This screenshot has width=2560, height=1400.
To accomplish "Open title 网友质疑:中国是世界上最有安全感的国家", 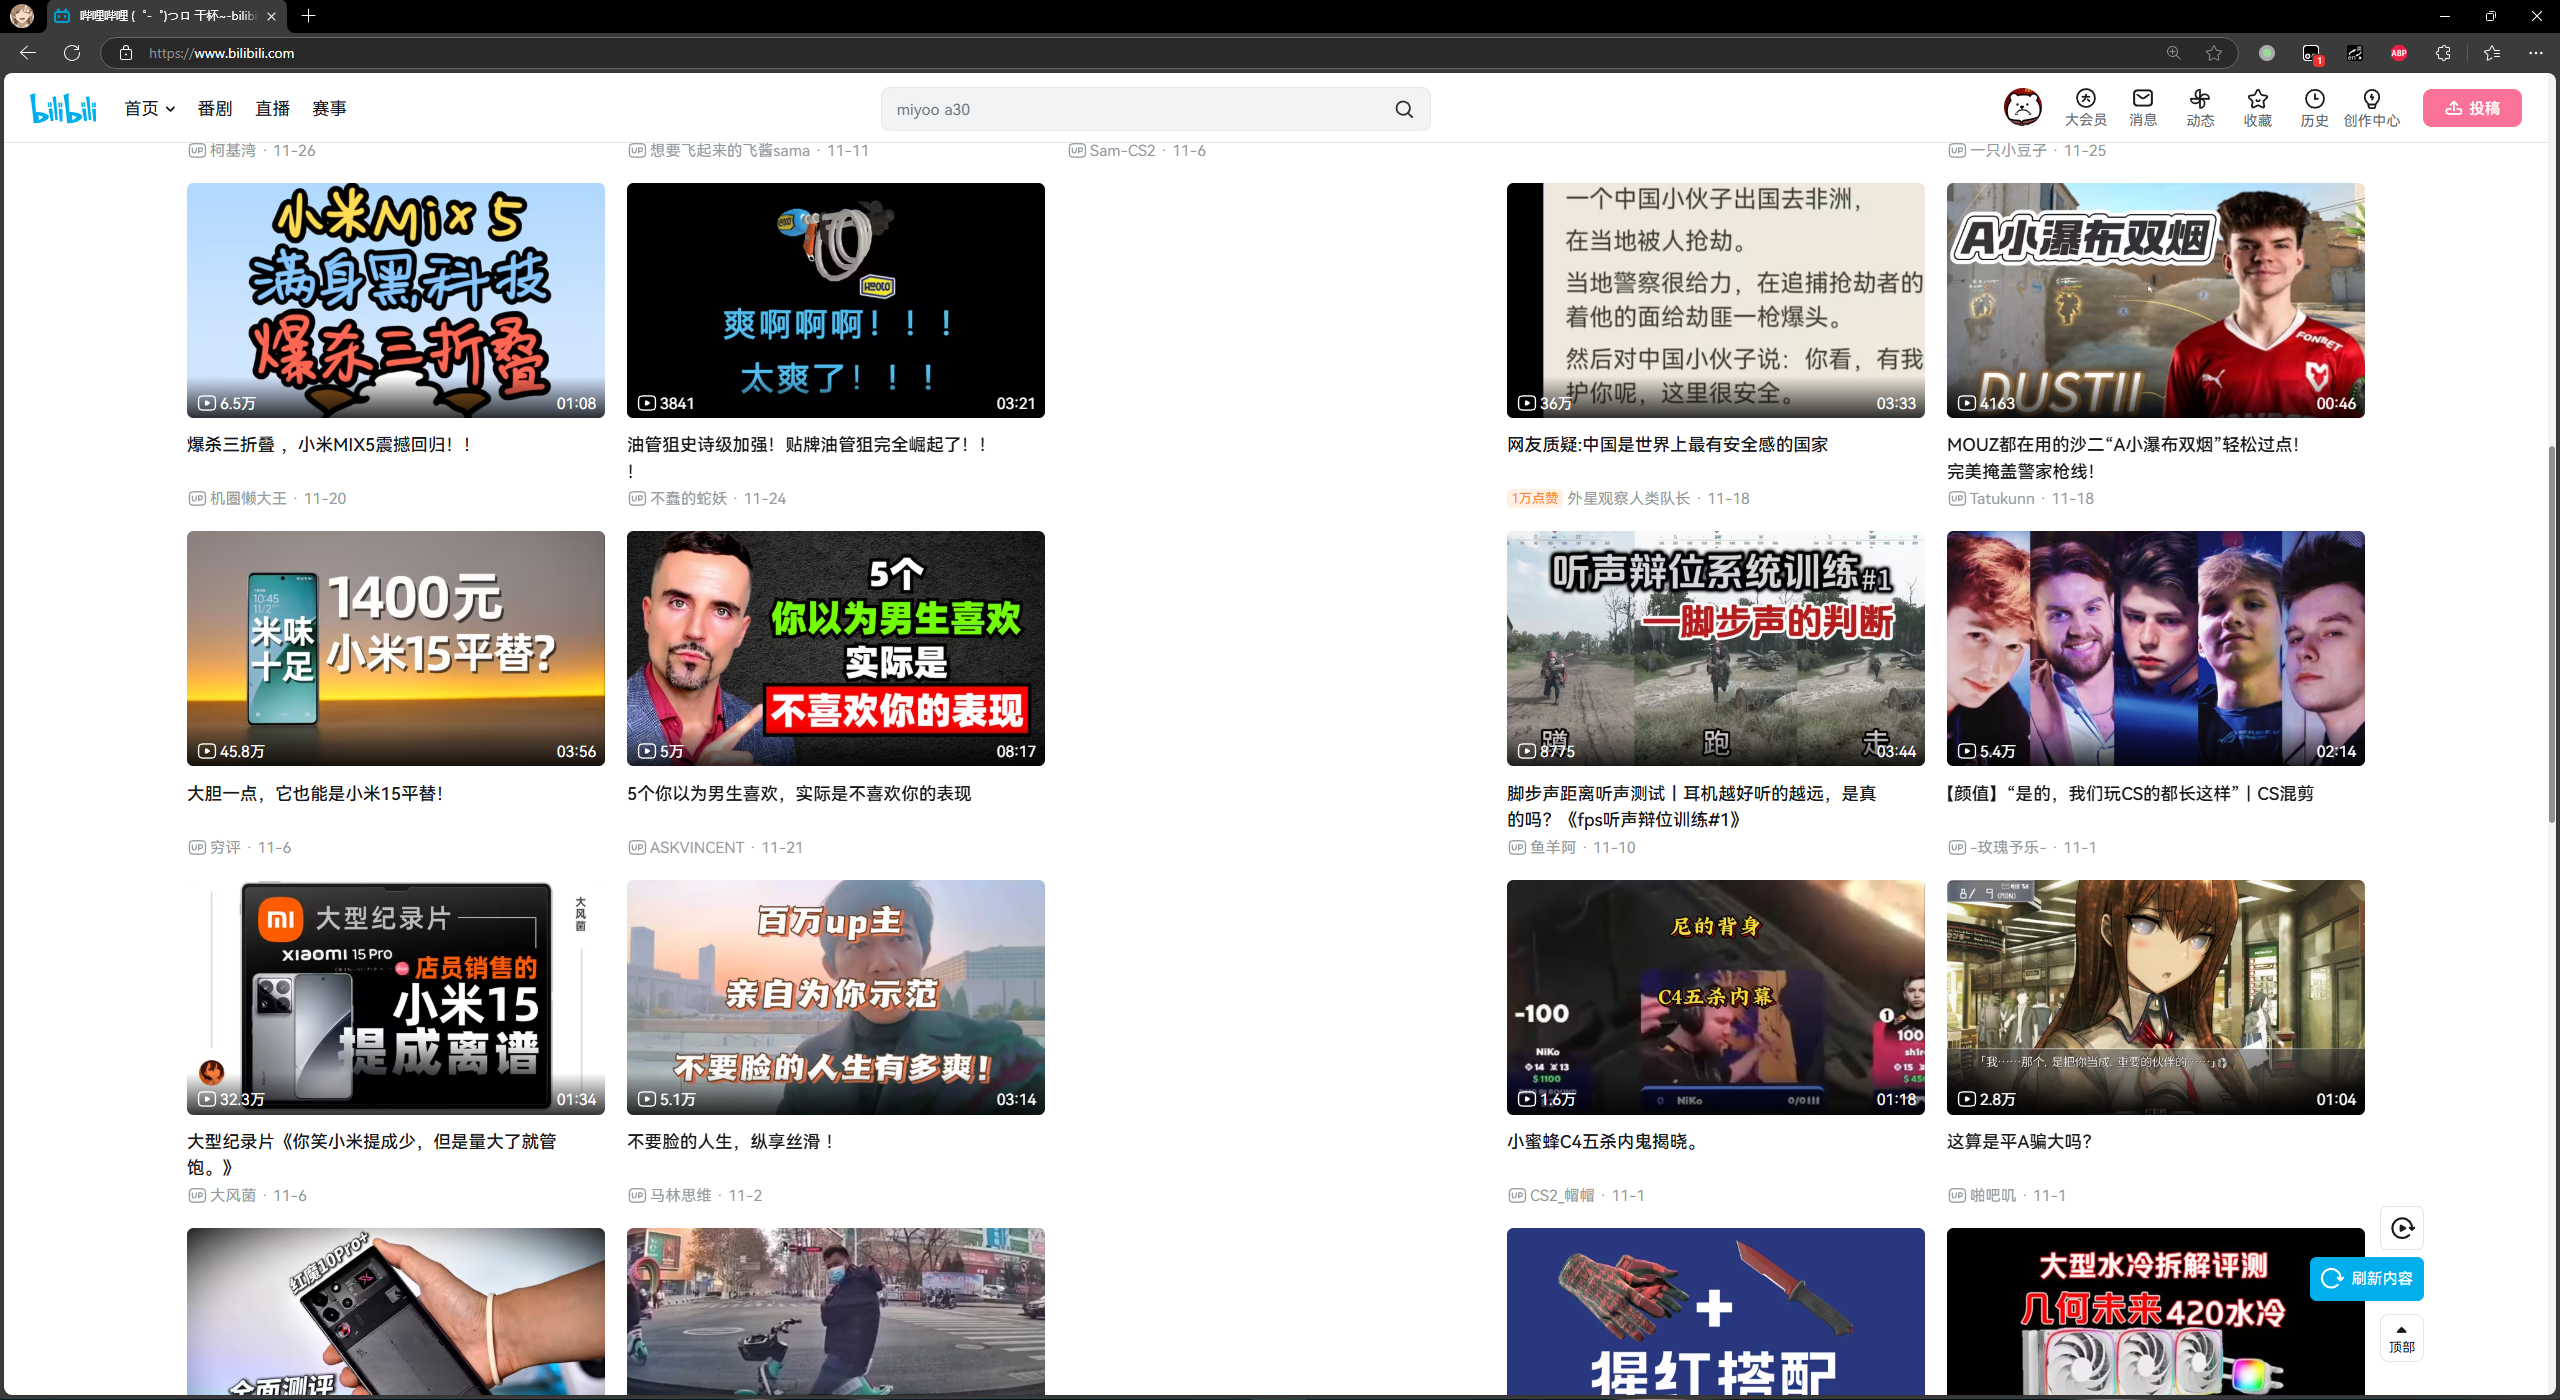I will pos(1667,445).
